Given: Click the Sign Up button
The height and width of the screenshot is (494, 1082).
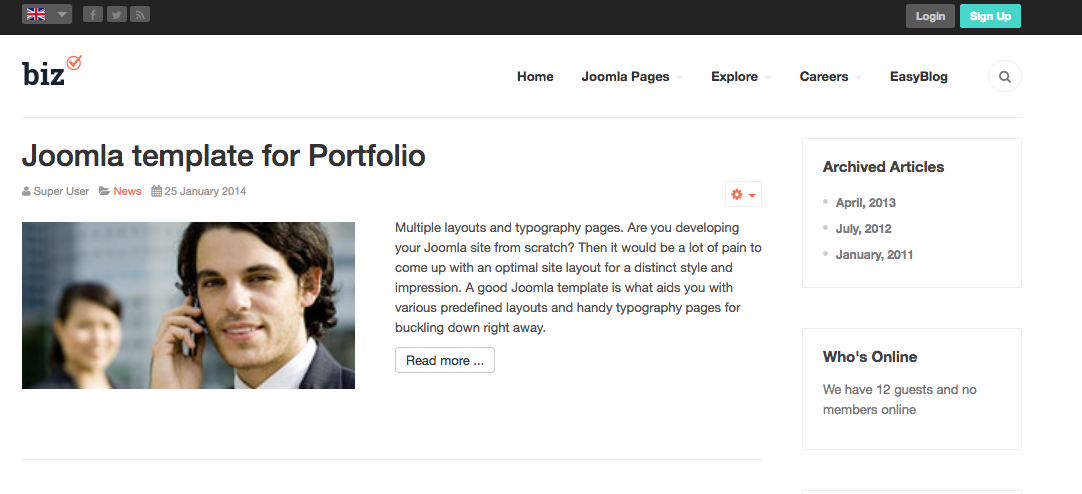Looking at the screenshot, I should tap(990, 16).
